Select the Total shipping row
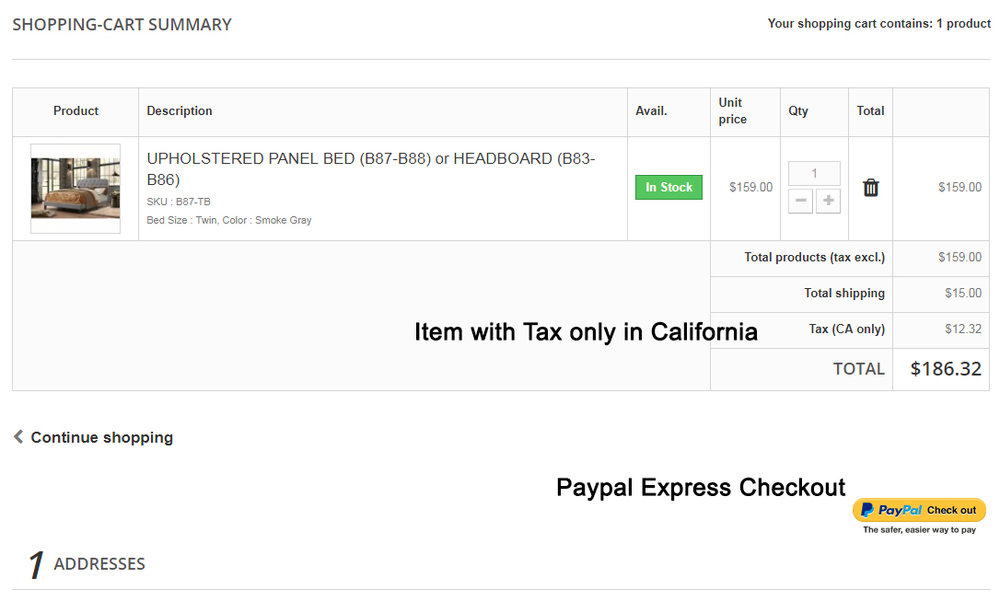Image resolution: width=1000 pixels, height=601 pixels. pyautogui.click(x=845, y=293)
